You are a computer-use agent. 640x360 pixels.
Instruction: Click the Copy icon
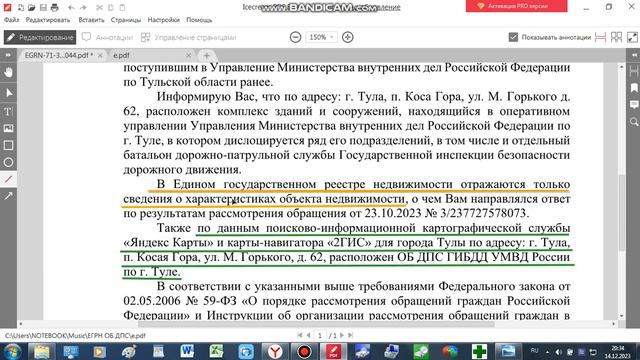111,7
